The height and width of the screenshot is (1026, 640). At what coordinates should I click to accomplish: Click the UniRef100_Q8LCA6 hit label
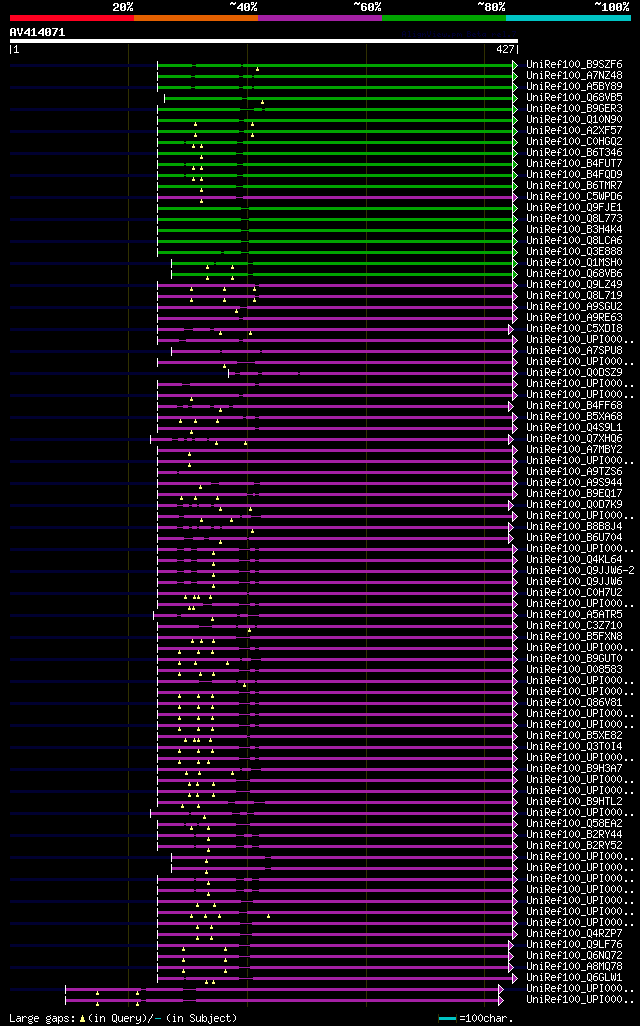574,241
